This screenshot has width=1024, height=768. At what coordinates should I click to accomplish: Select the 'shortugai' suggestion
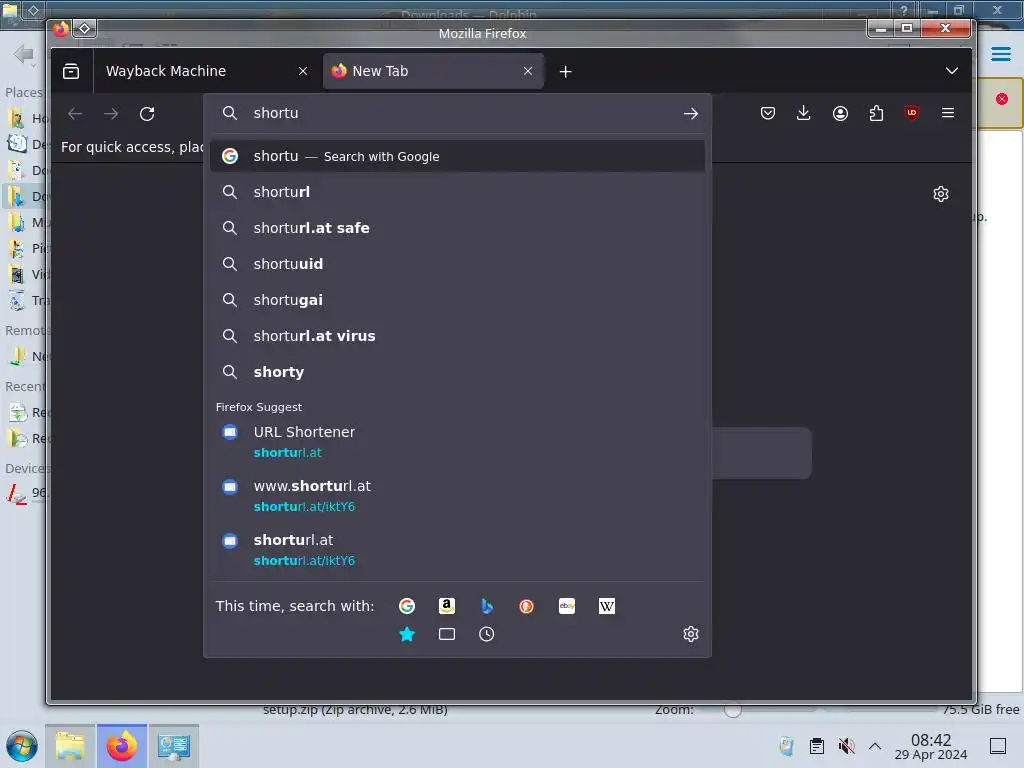tap(457, 300)
